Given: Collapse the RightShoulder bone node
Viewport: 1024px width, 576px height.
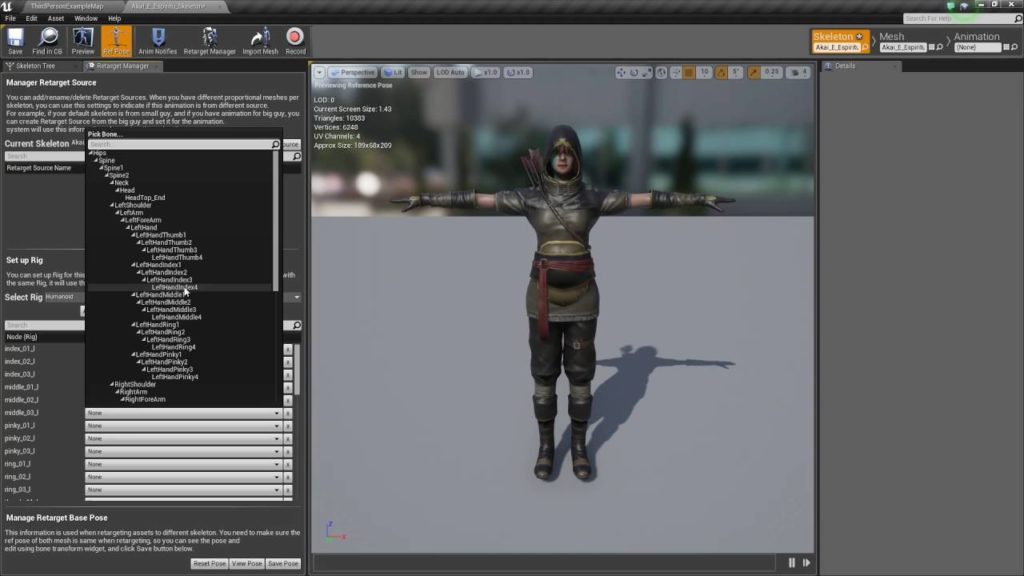Looking at the screenshot, I should click(x=112, y=385).
